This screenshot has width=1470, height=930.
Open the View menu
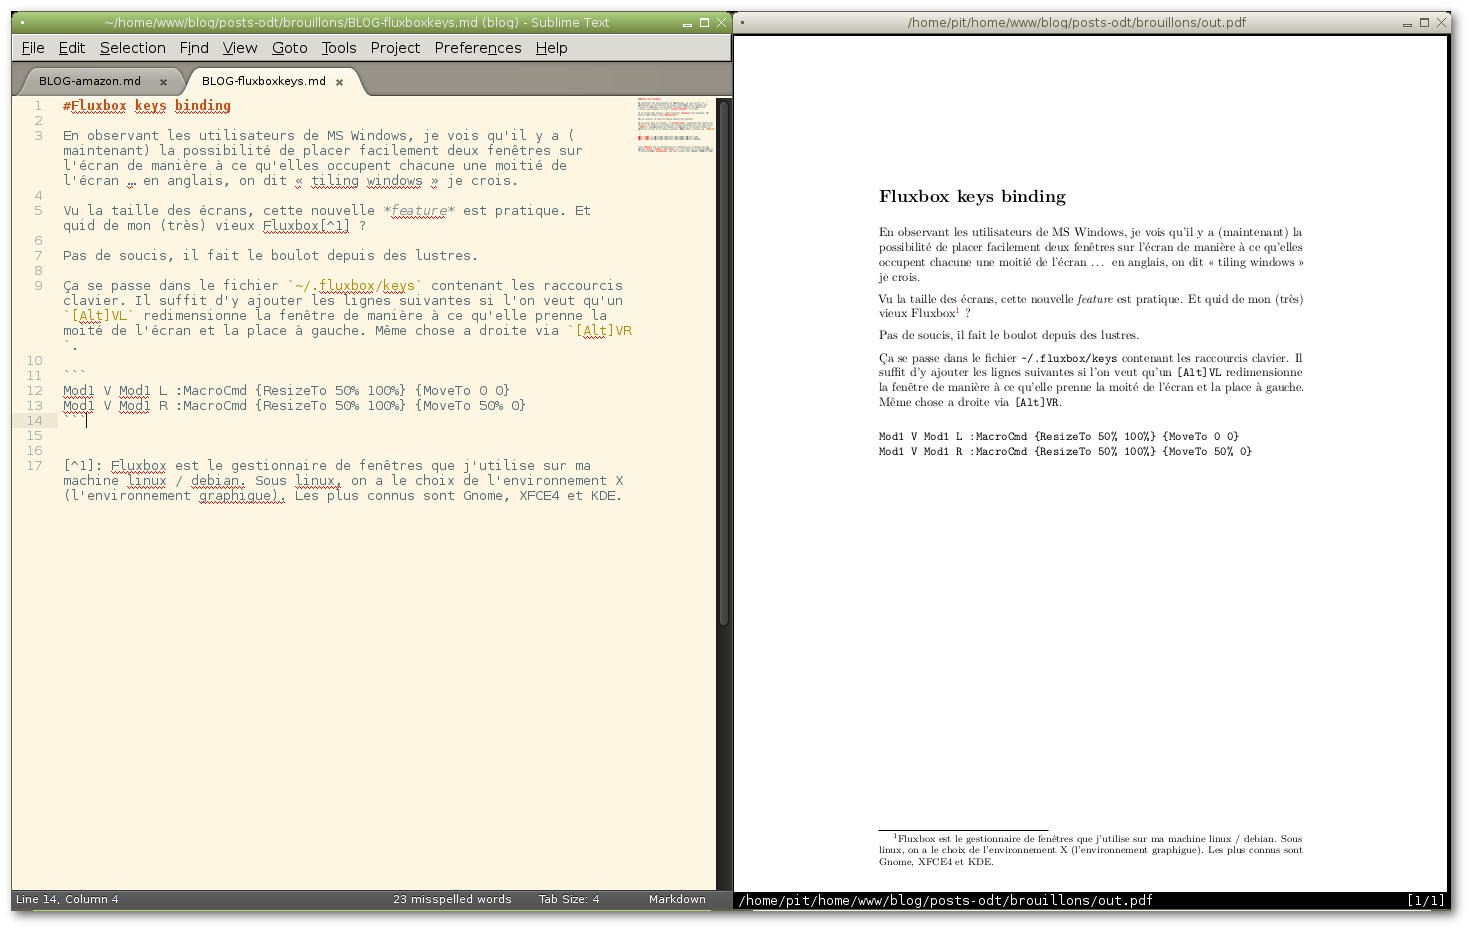240,48
